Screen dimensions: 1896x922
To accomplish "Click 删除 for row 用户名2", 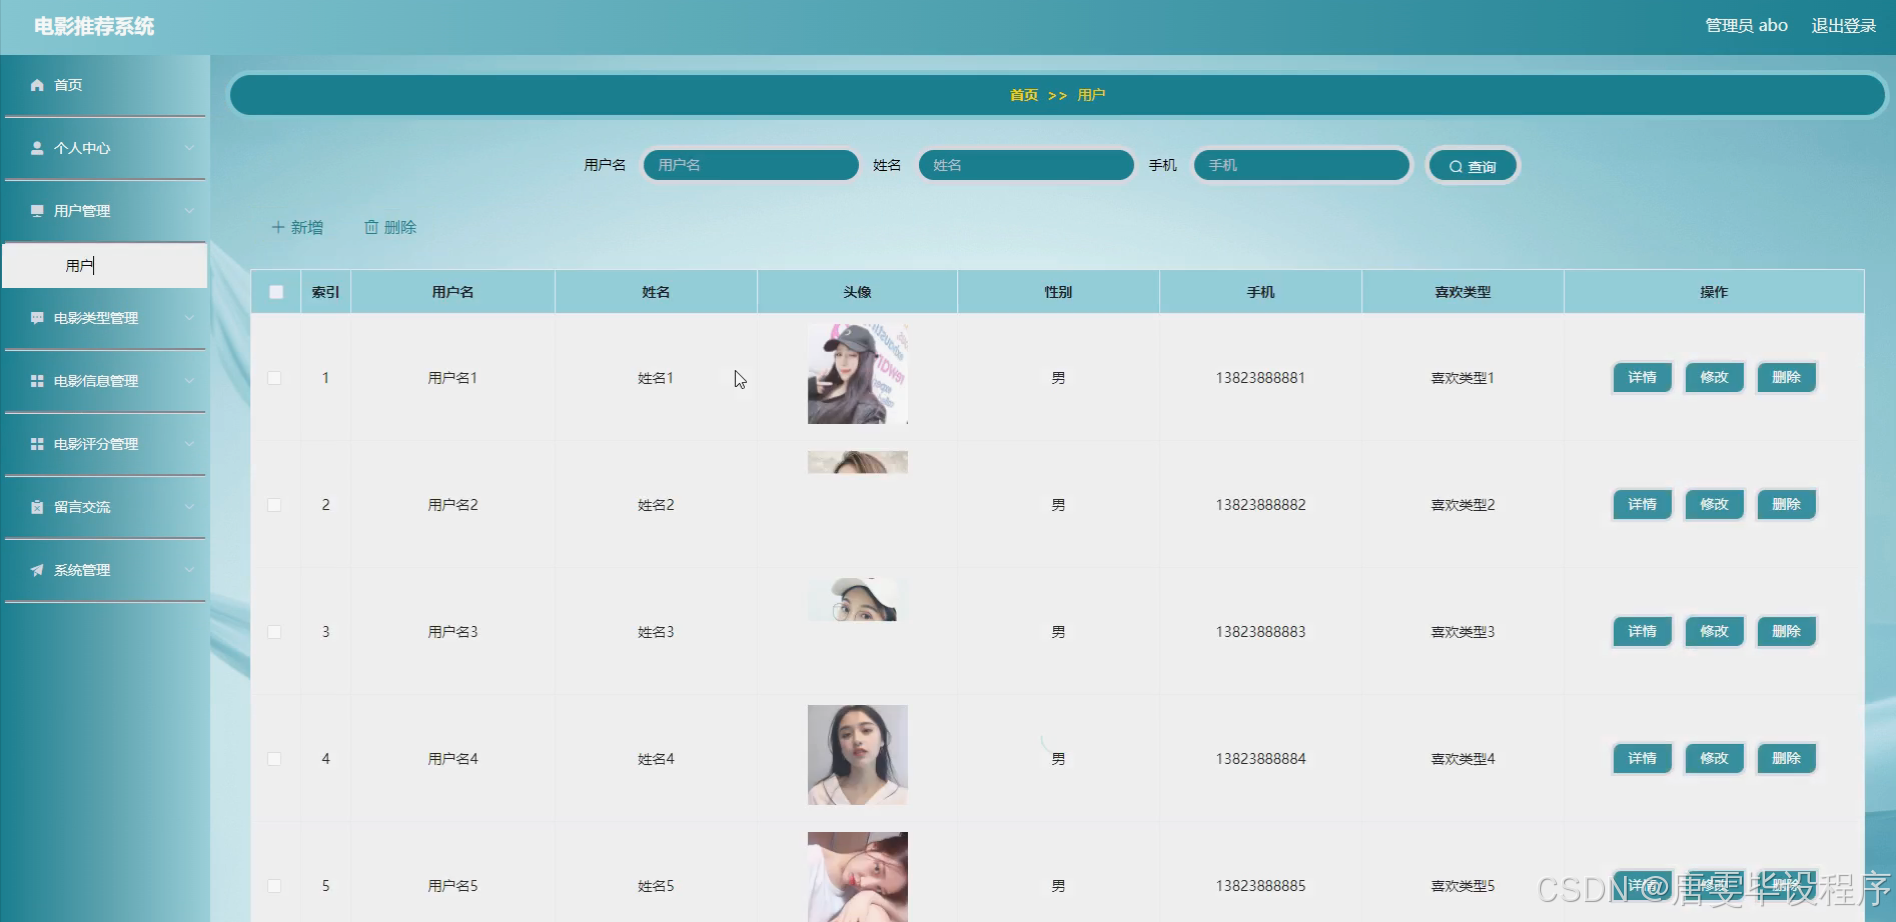I will coord(1786,505).
